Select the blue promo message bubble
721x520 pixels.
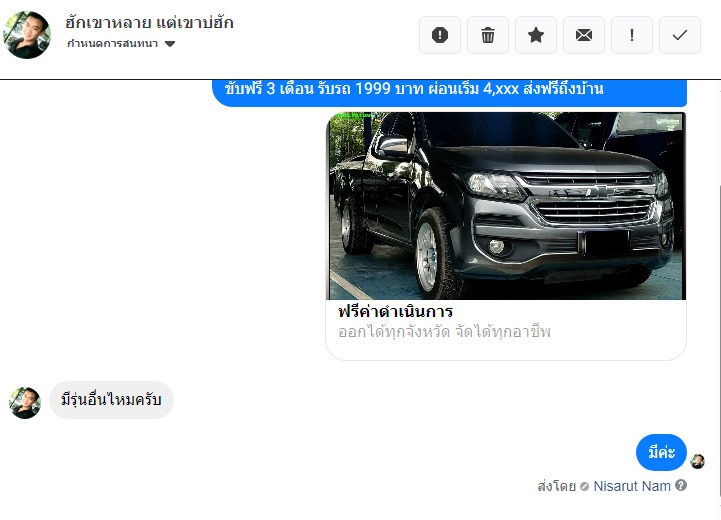[449, 92]
